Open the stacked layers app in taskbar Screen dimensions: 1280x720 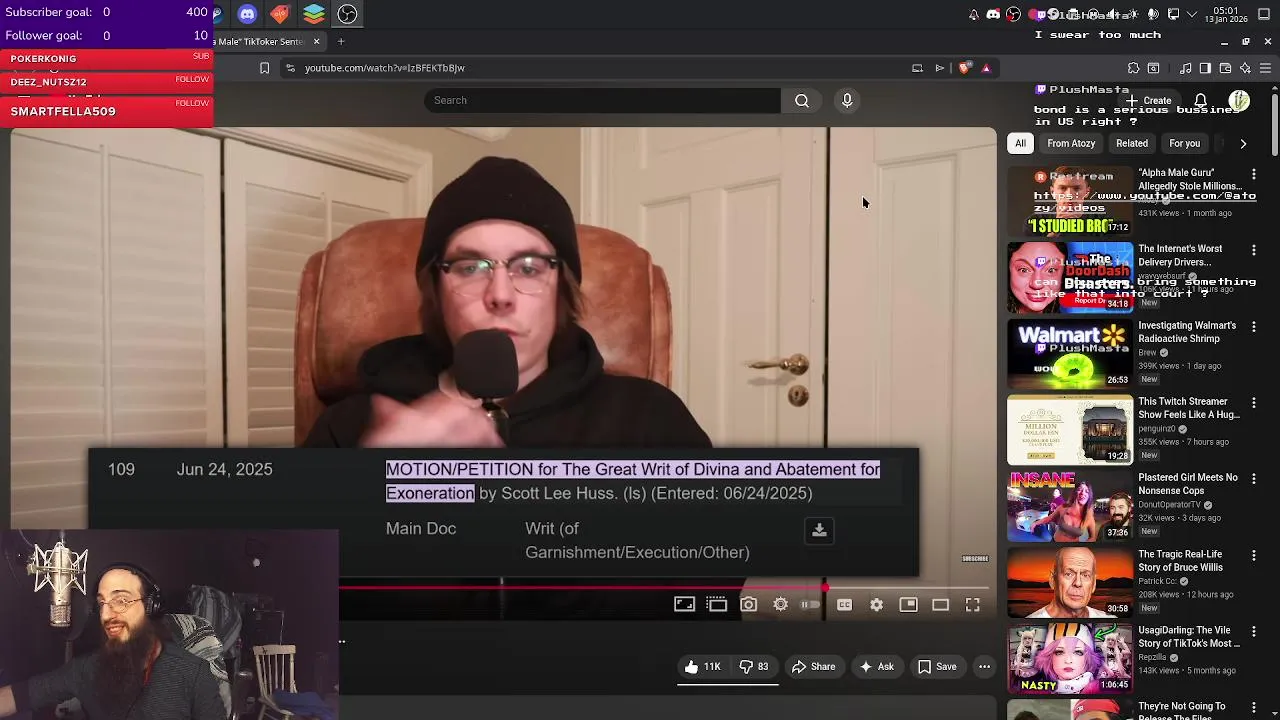314,14
